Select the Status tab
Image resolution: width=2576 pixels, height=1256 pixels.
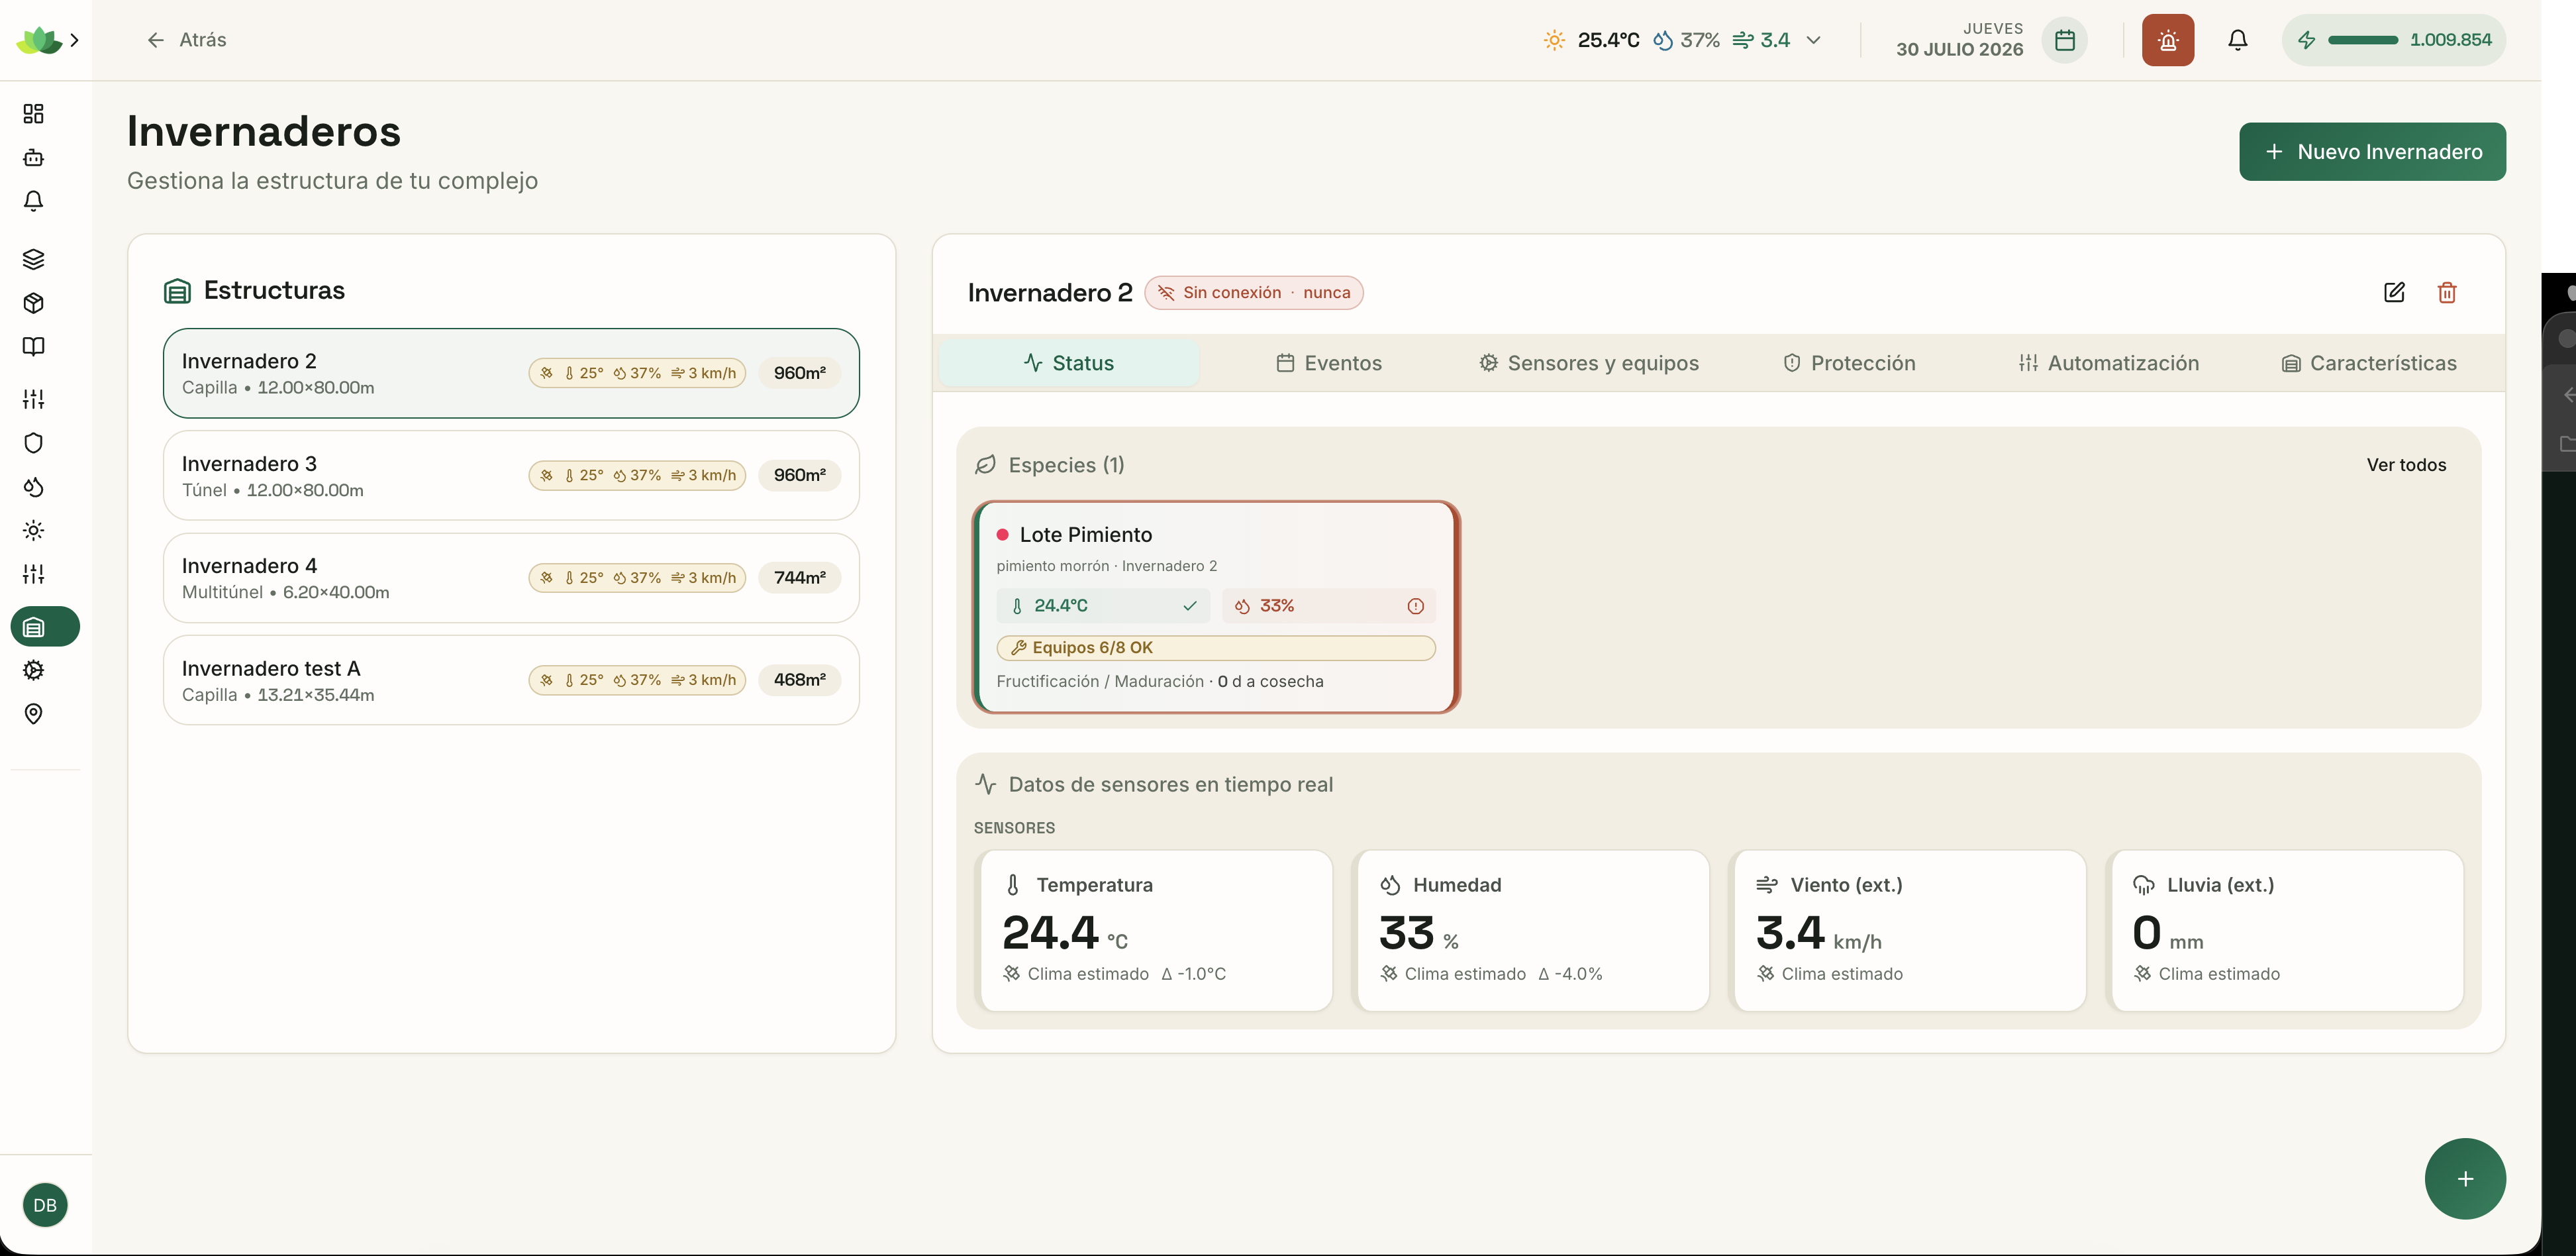click(x=1068, y=363)
